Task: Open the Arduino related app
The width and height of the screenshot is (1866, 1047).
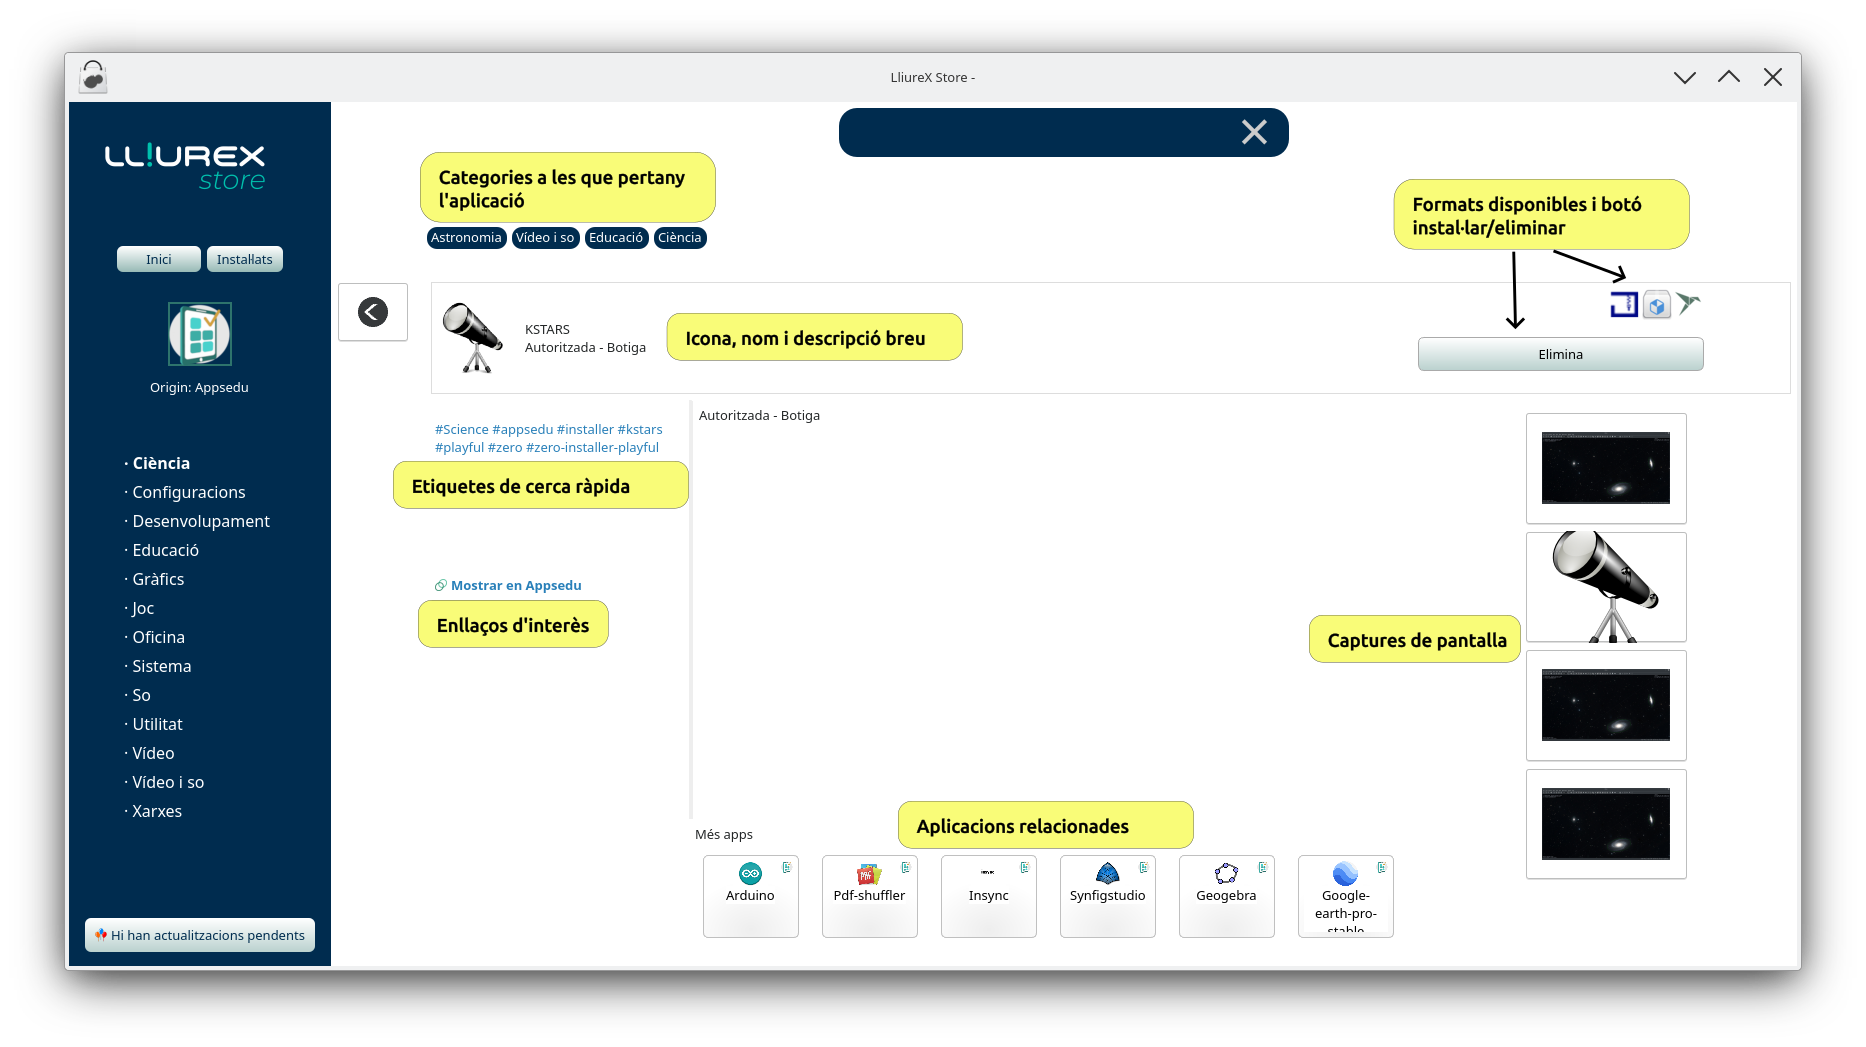Action: tap(750, 895)
